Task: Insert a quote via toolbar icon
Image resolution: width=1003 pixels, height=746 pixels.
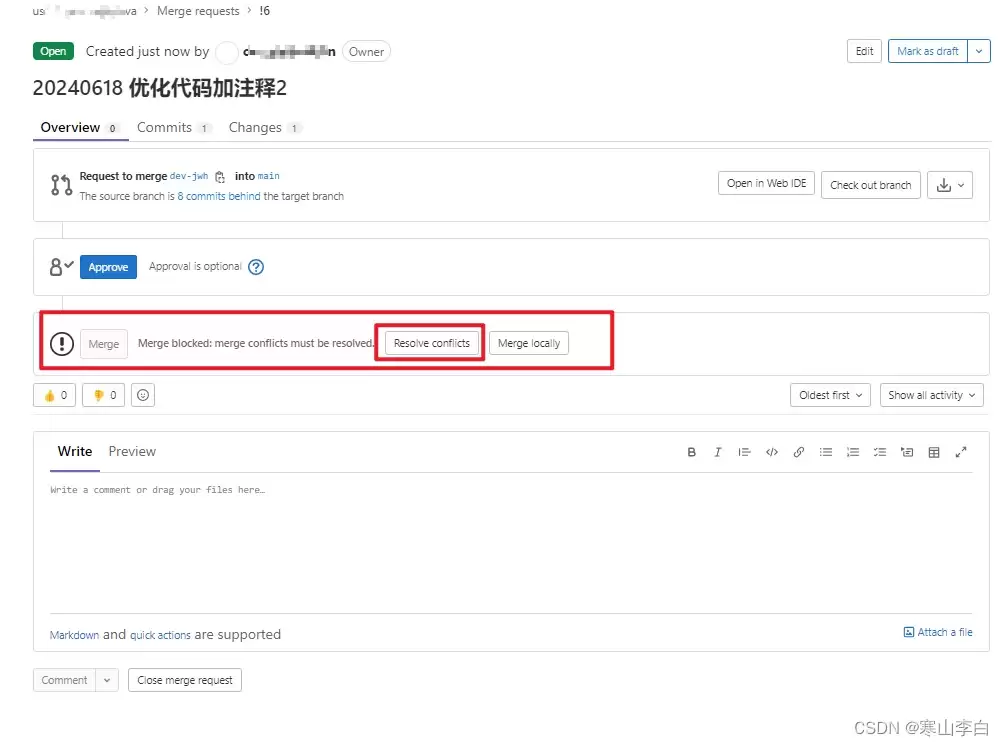Action: coord(744,452)
